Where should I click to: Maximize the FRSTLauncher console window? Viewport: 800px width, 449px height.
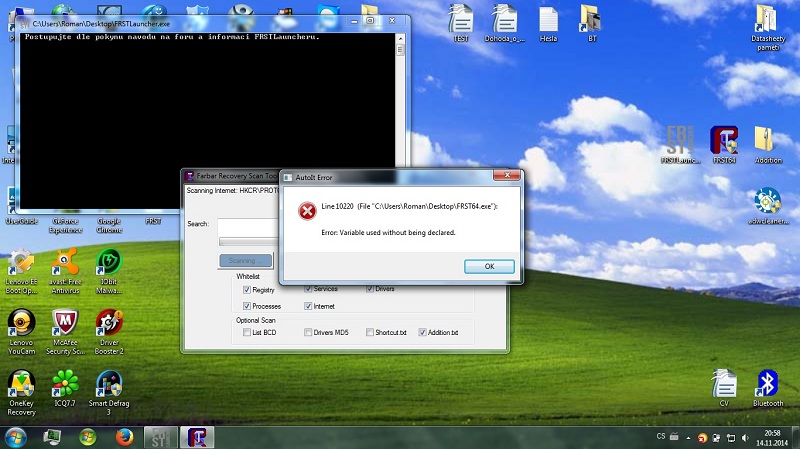(x=370, y=21)
